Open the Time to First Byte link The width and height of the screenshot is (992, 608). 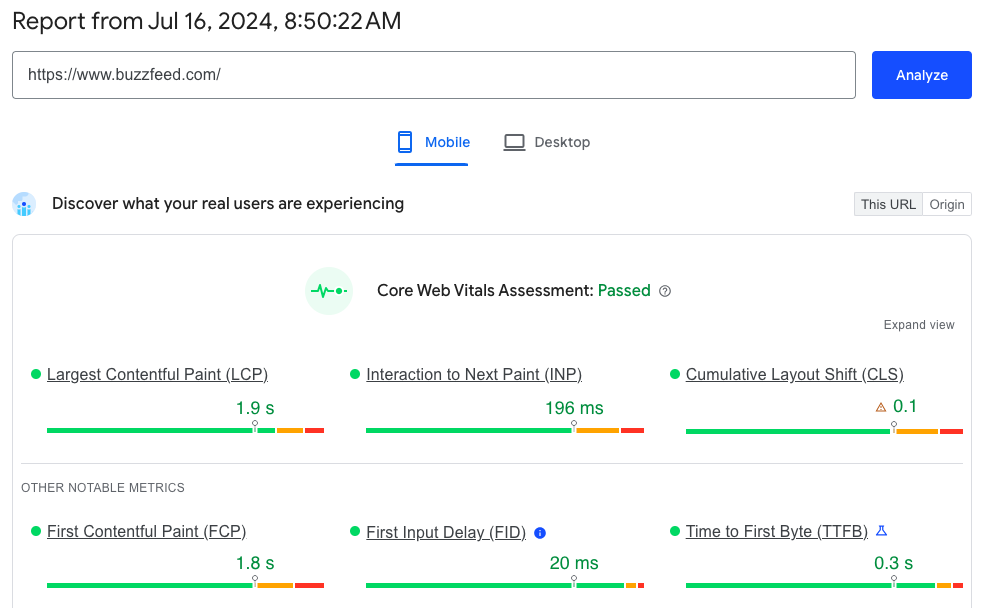(x=776, y=532)
